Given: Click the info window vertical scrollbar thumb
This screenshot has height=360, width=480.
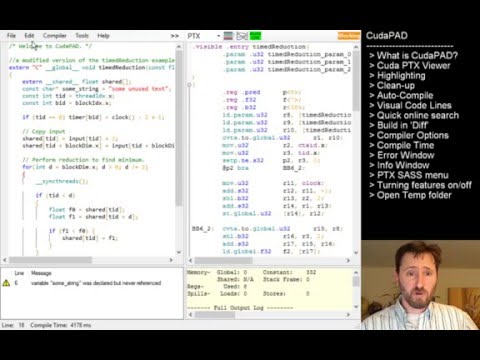Looking at the screenshot, I should tap(356, 282).
